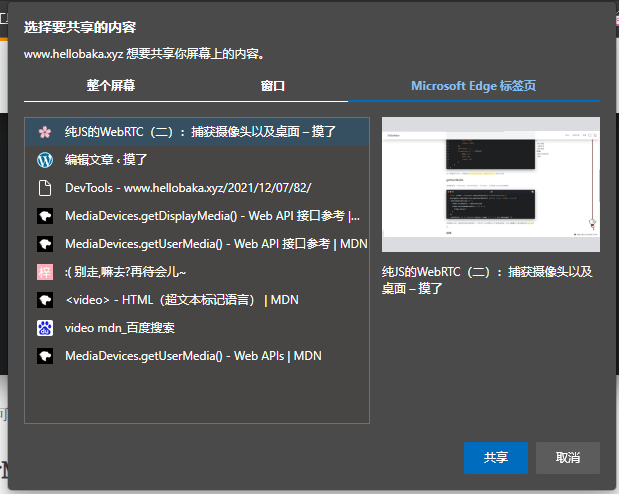Image resolution: width=619 pixels, height=494 pixels.
Task: Click the pink flower favicon of WebRTC tab
Action: tap(45, 132)
